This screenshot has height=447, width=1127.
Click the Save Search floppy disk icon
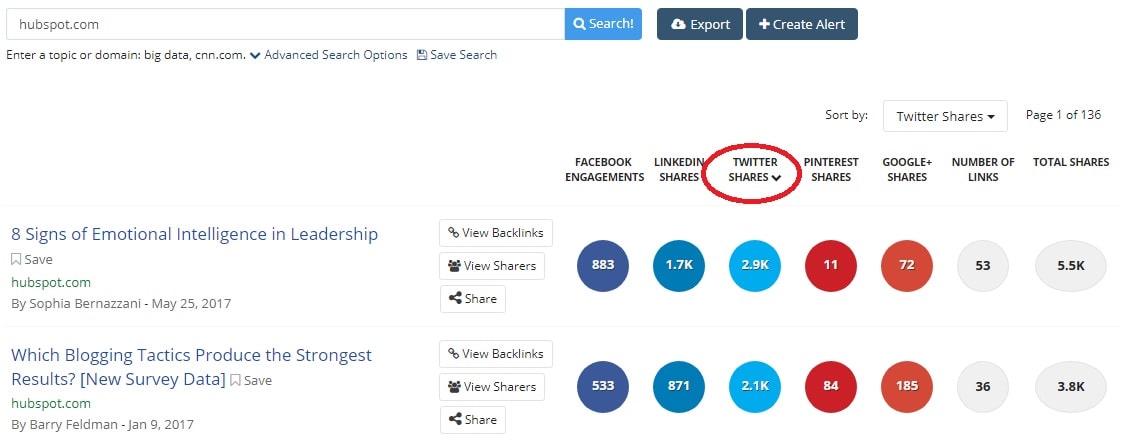(422, 55)
